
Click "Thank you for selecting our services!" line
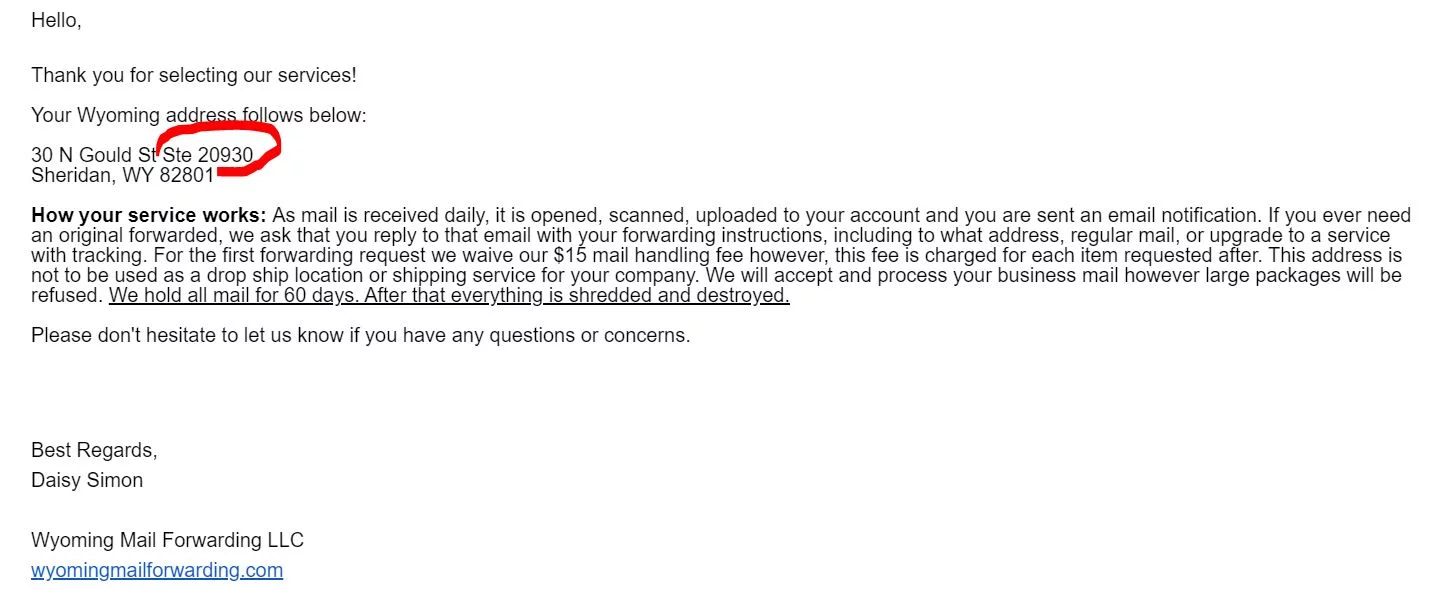coord(193,75)
